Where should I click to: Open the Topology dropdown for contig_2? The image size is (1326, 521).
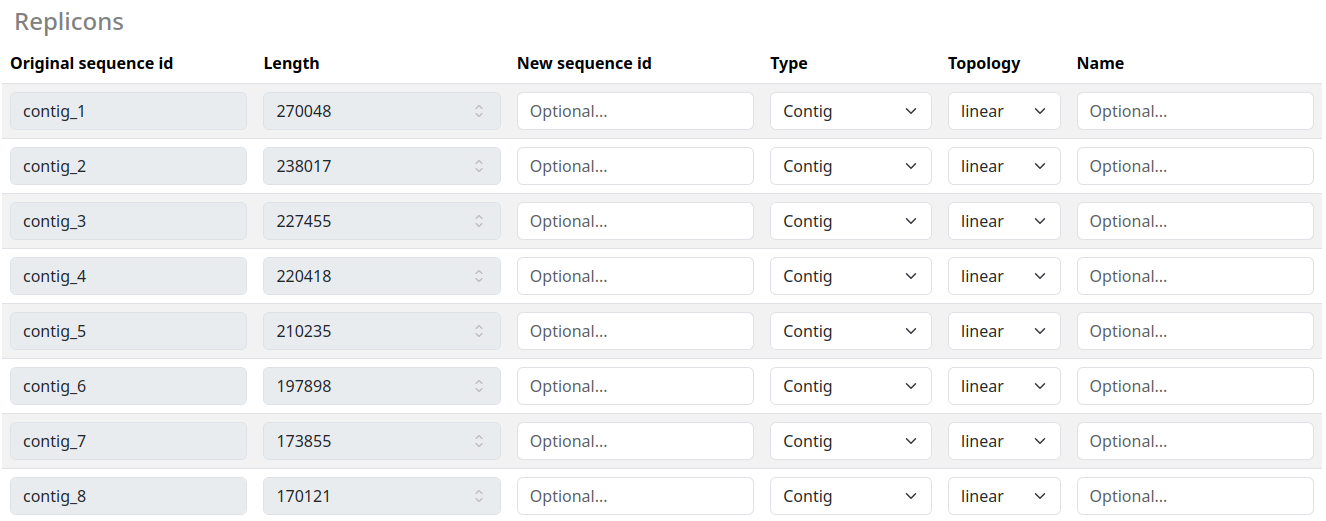point(1004,166)
